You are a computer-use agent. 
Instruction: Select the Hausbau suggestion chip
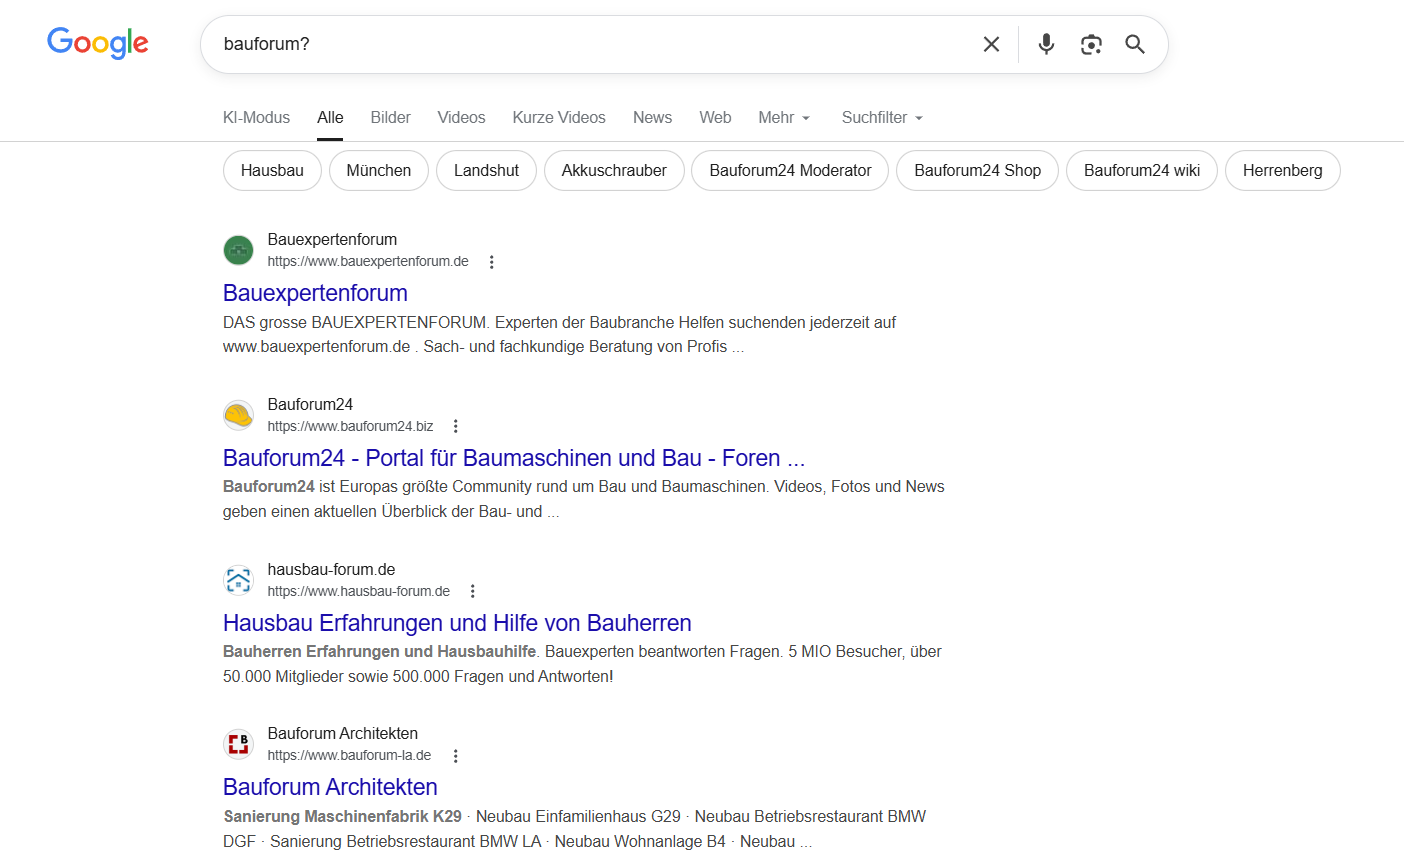pyautogui.click(x=272, y=170)
